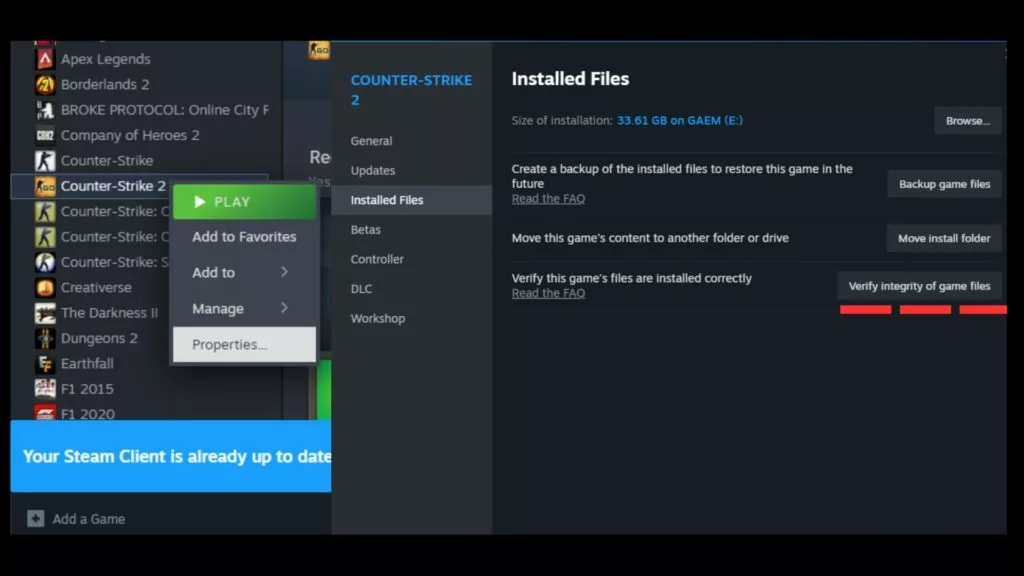
Task: Click the installation size 33.61 GB text
Action: click(679, 120)
